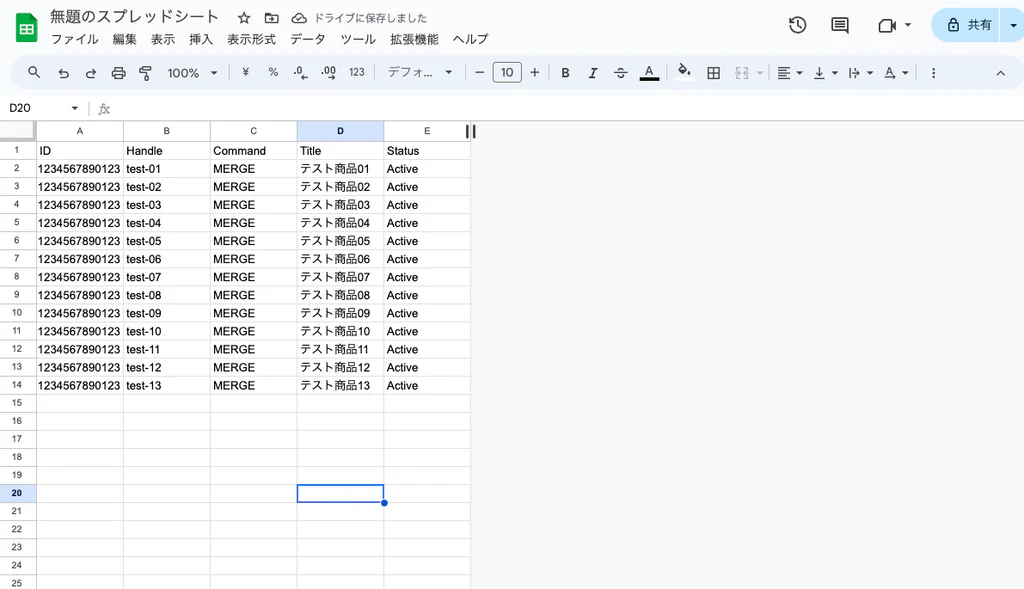
Task: Increase decimal places
Action: (x=328, y=73)
